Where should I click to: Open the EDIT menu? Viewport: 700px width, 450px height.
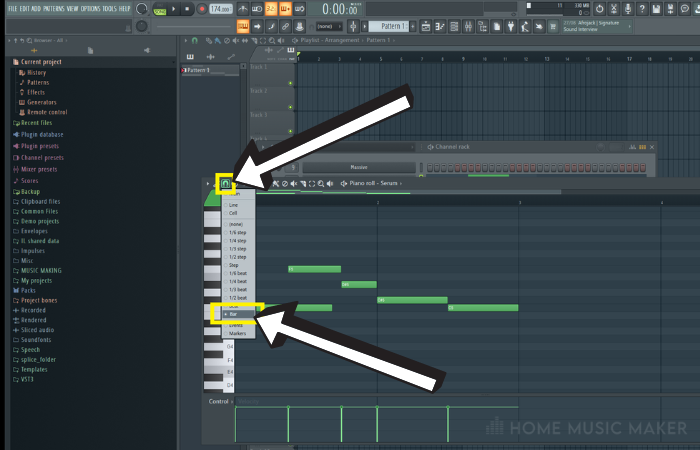pyautogui.click(x=24, y=8)
